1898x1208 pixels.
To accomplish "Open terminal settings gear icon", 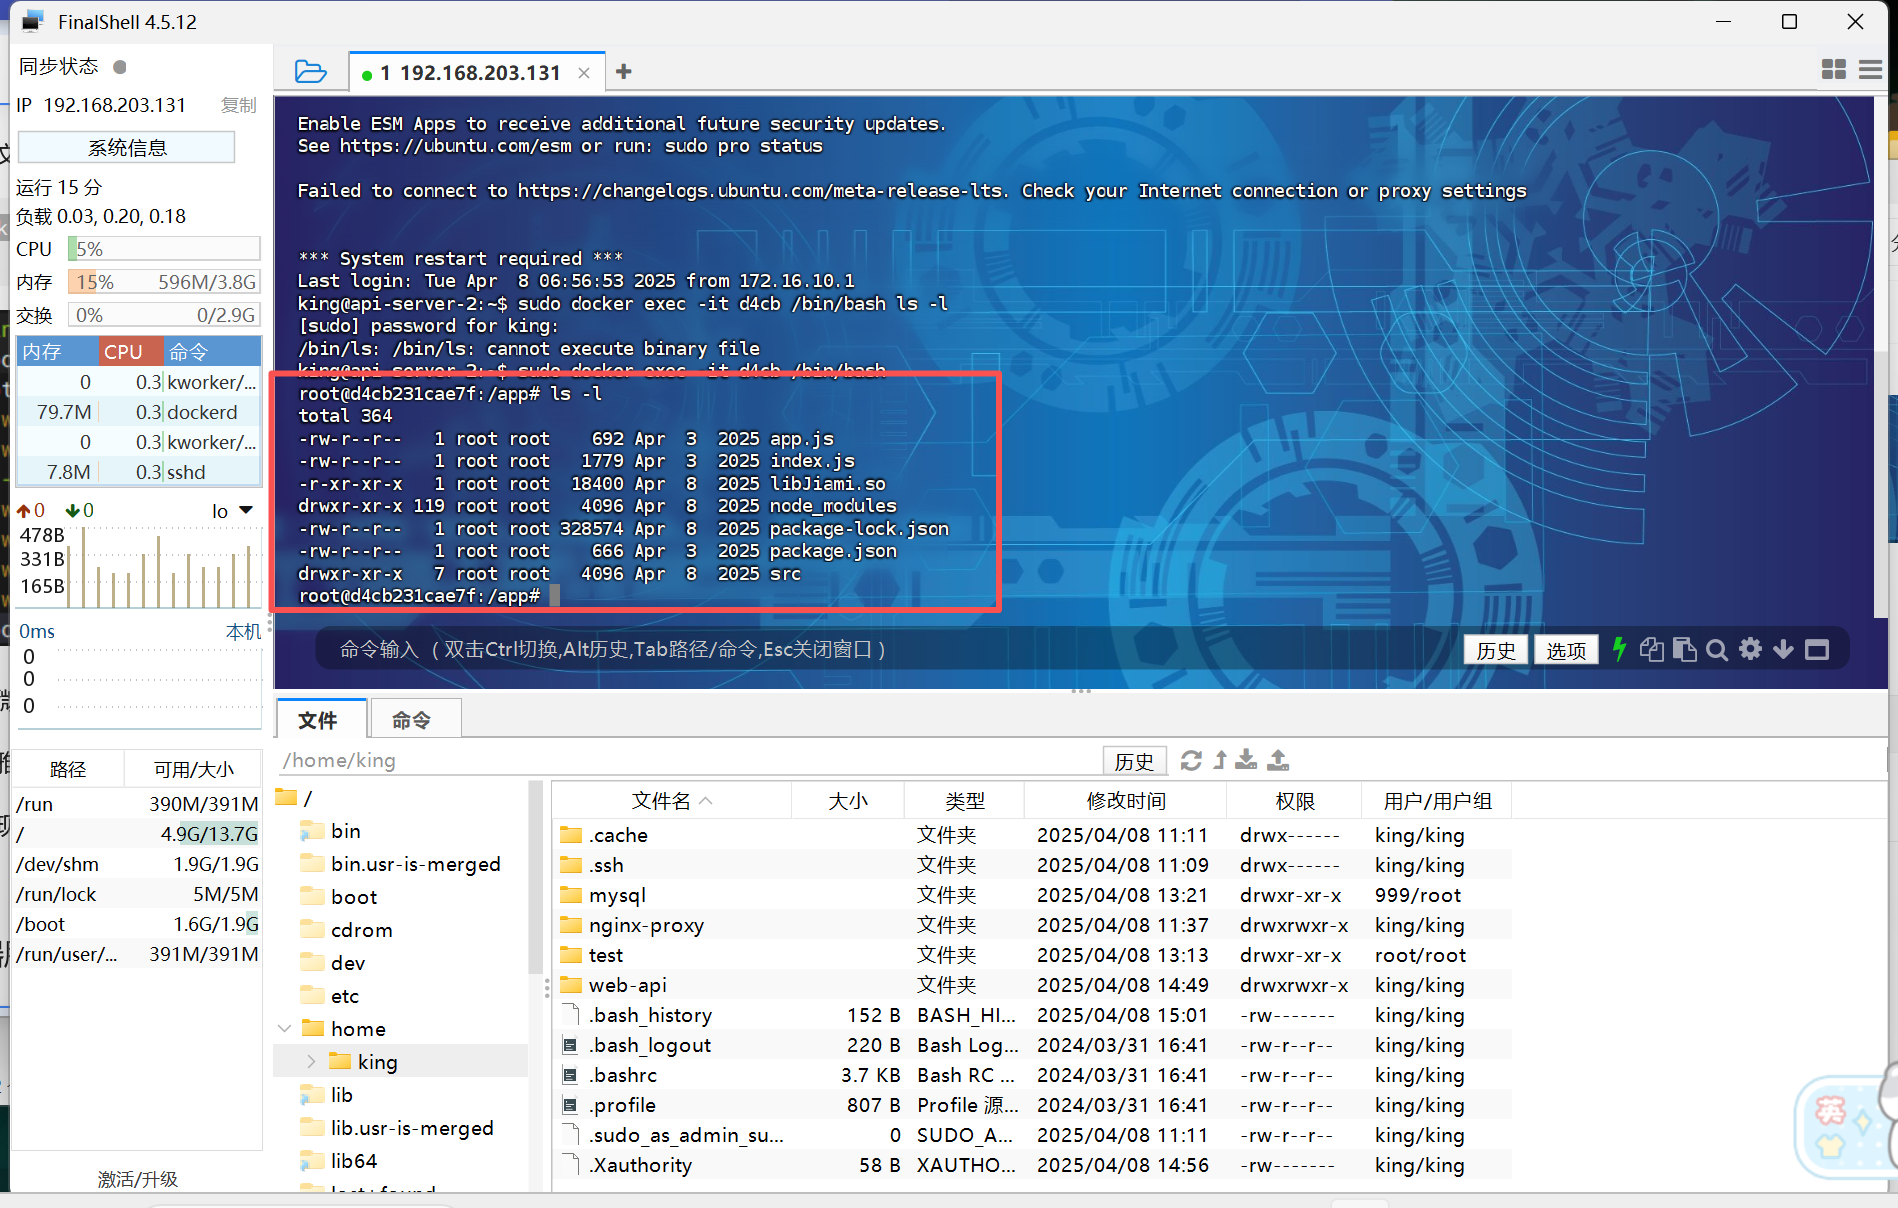I will coord(1750,650).
